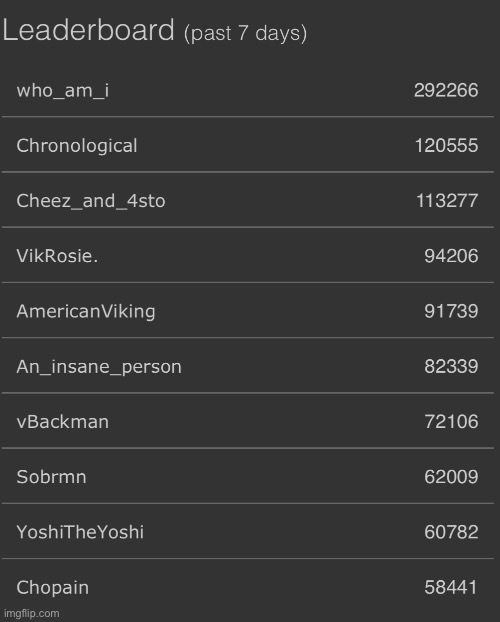Select the 120555 score value
Image resolution: width=500 pixels, height=622 pixels.
[x=446, y=145]
